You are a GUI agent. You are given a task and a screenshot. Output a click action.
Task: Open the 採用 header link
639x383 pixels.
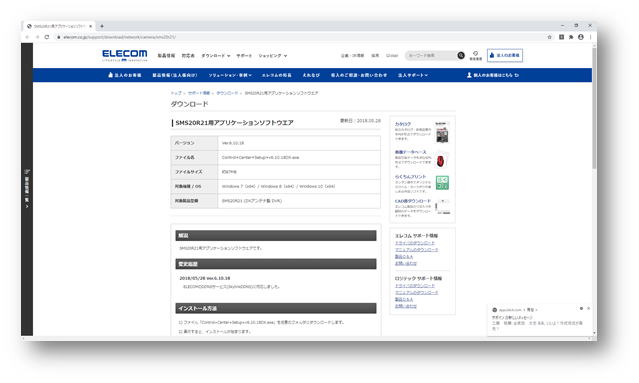[x=375, y=55]
